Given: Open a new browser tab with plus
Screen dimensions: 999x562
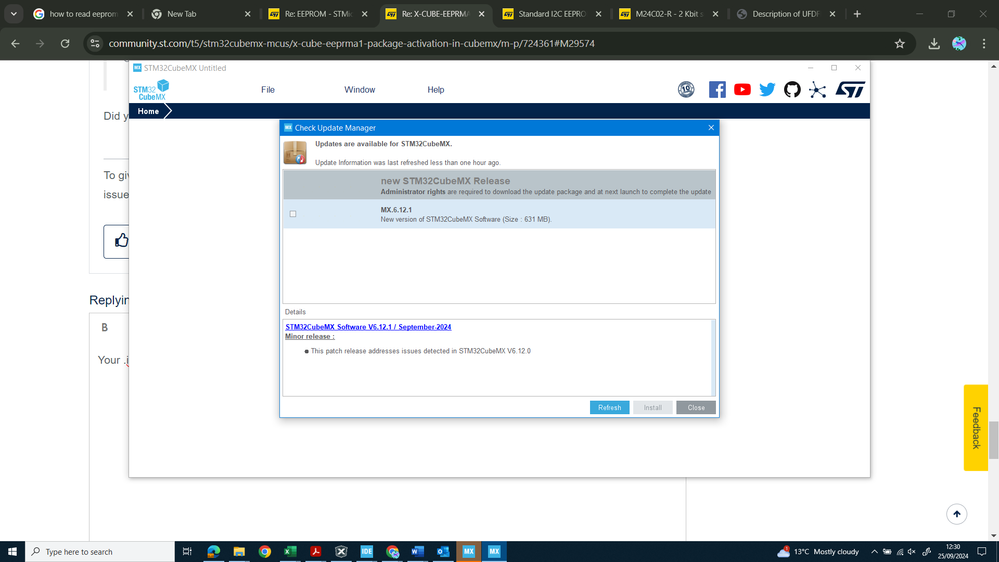Looking at the screenshot, I should click(x=857, y=14).
